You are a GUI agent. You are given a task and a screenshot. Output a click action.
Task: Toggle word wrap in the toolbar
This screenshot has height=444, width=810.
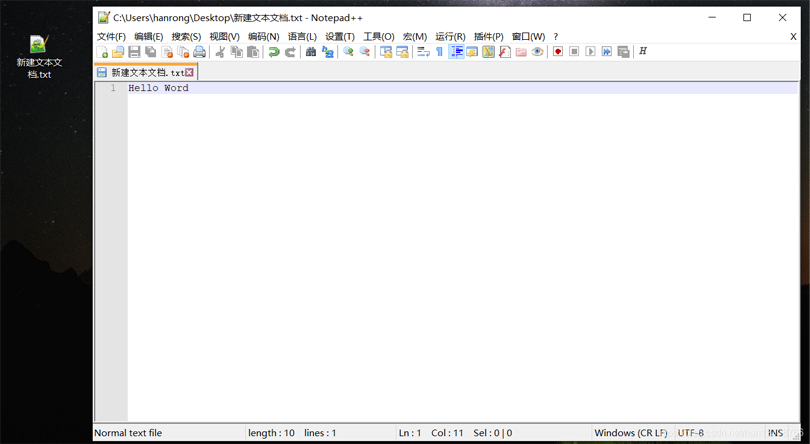[423, 52]
